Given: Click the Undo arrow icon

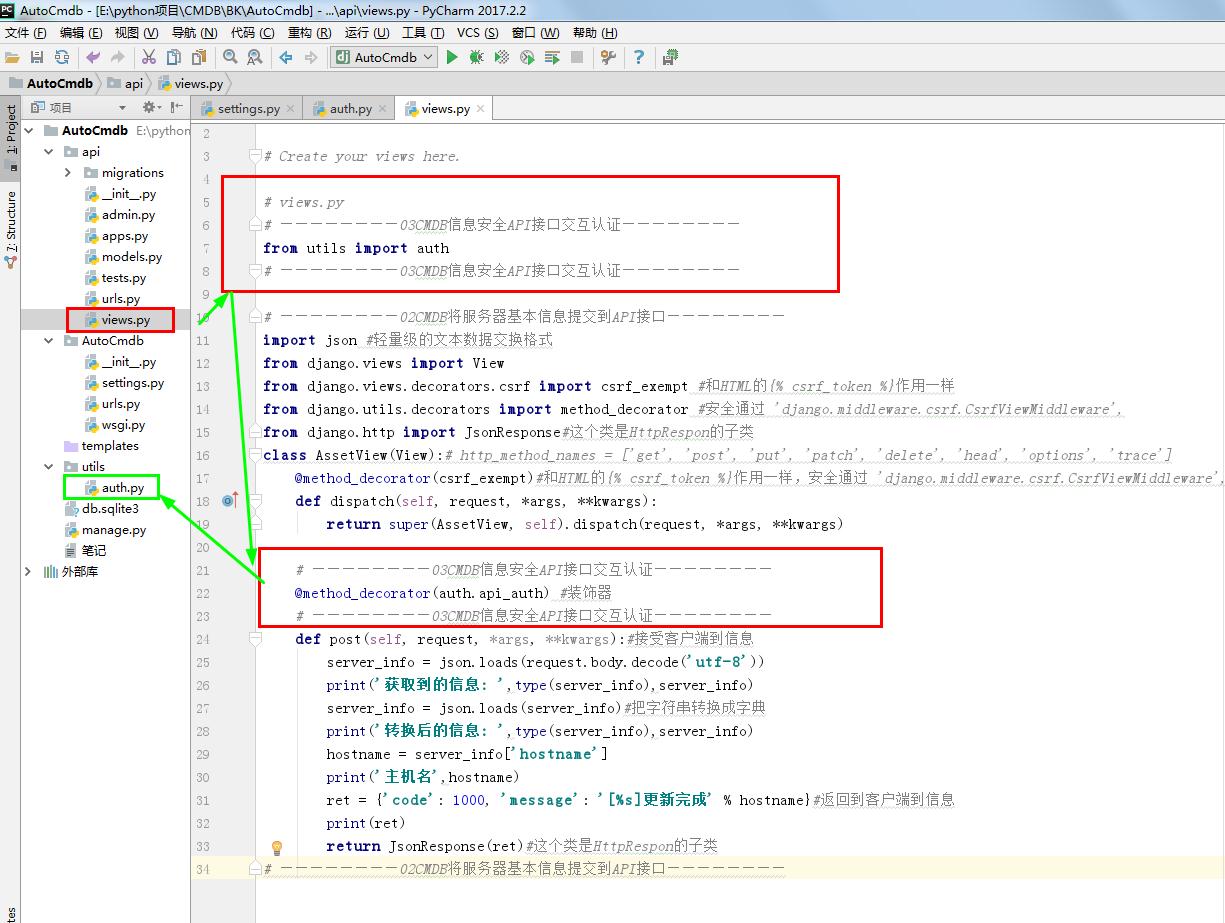Looking at the screenshot, I should point(93,57).
